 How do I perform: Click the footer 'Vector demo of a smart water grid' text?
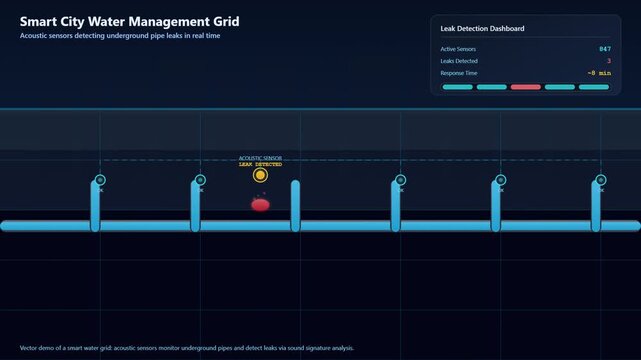[187, 348]
